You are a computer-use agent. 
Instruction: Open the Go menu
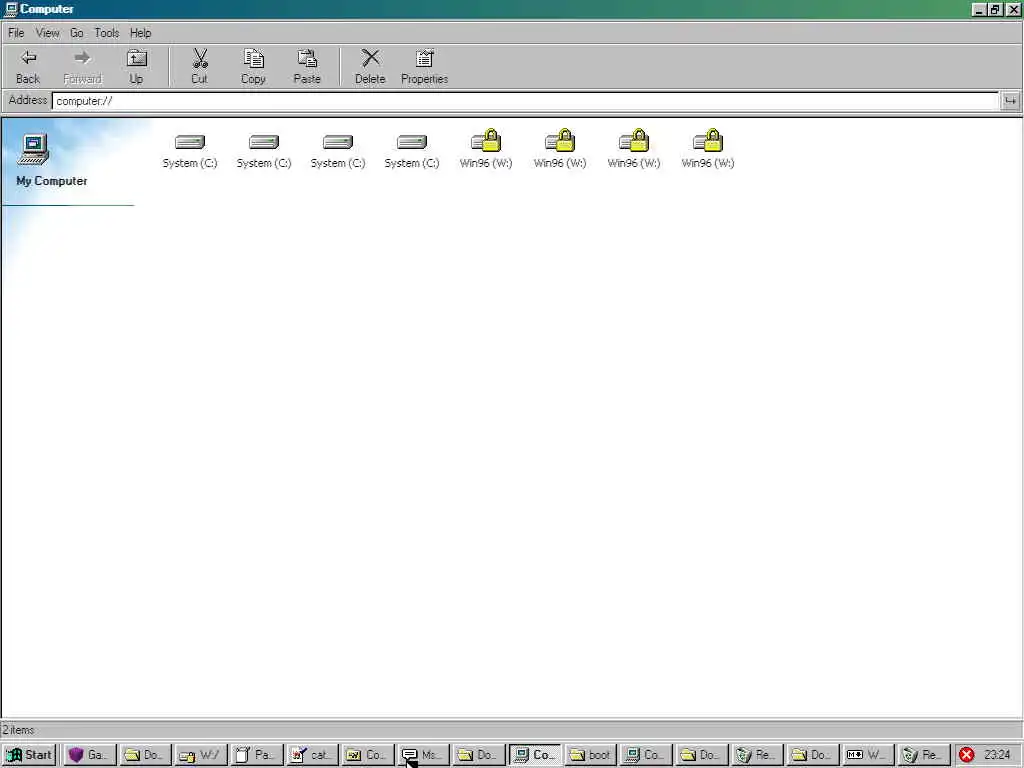click(76, 33)
